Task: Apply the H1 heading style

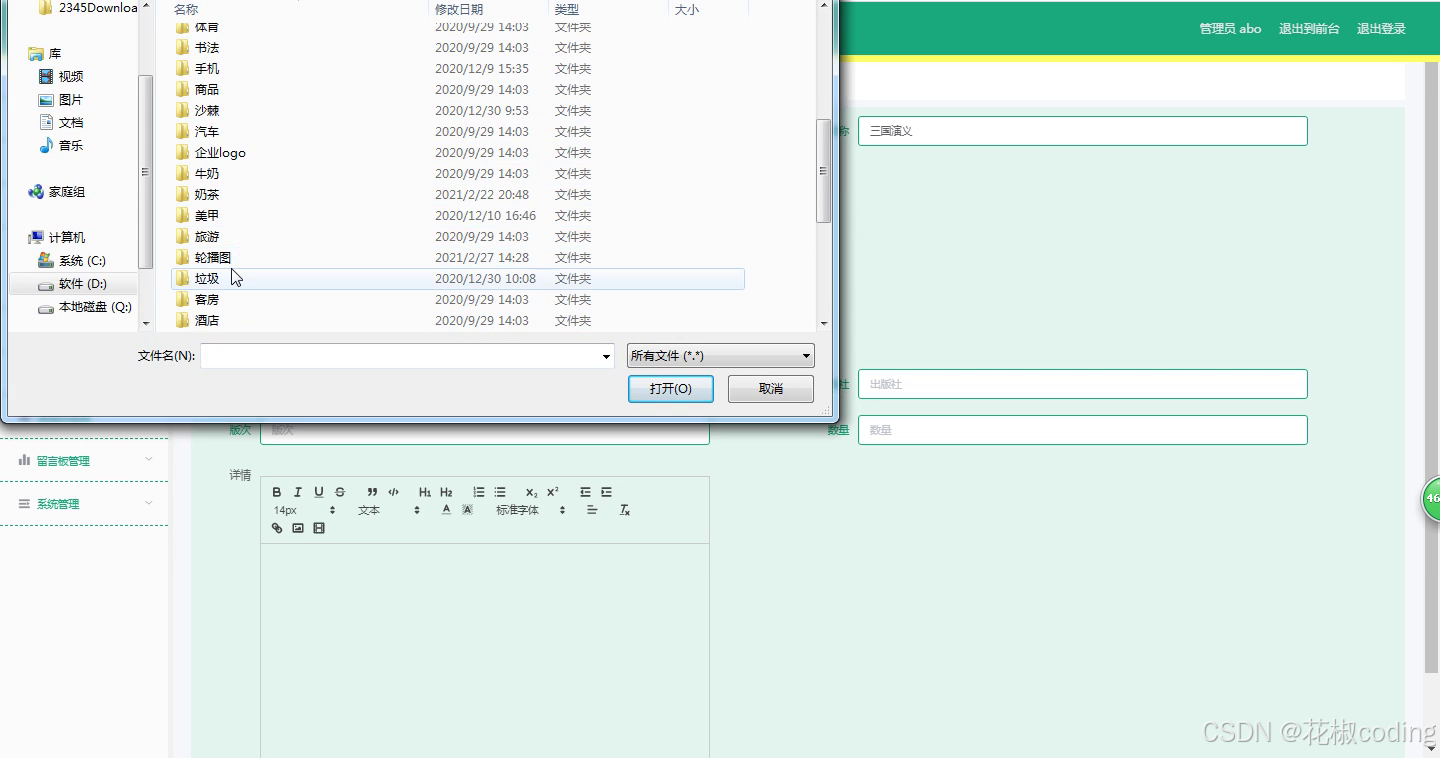Action: pyautogui.click(x=425, y=492)
